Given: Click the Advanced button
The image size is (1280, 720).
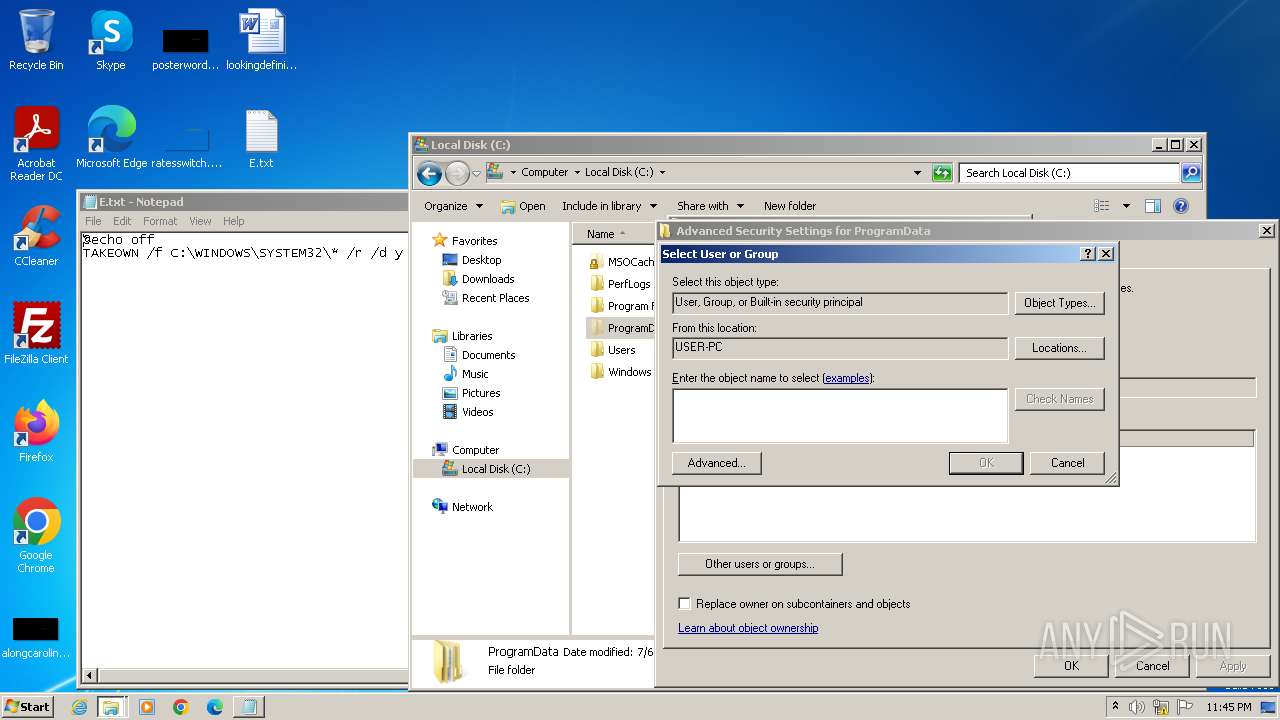Looking at the screenshot, I should [716, 463].
